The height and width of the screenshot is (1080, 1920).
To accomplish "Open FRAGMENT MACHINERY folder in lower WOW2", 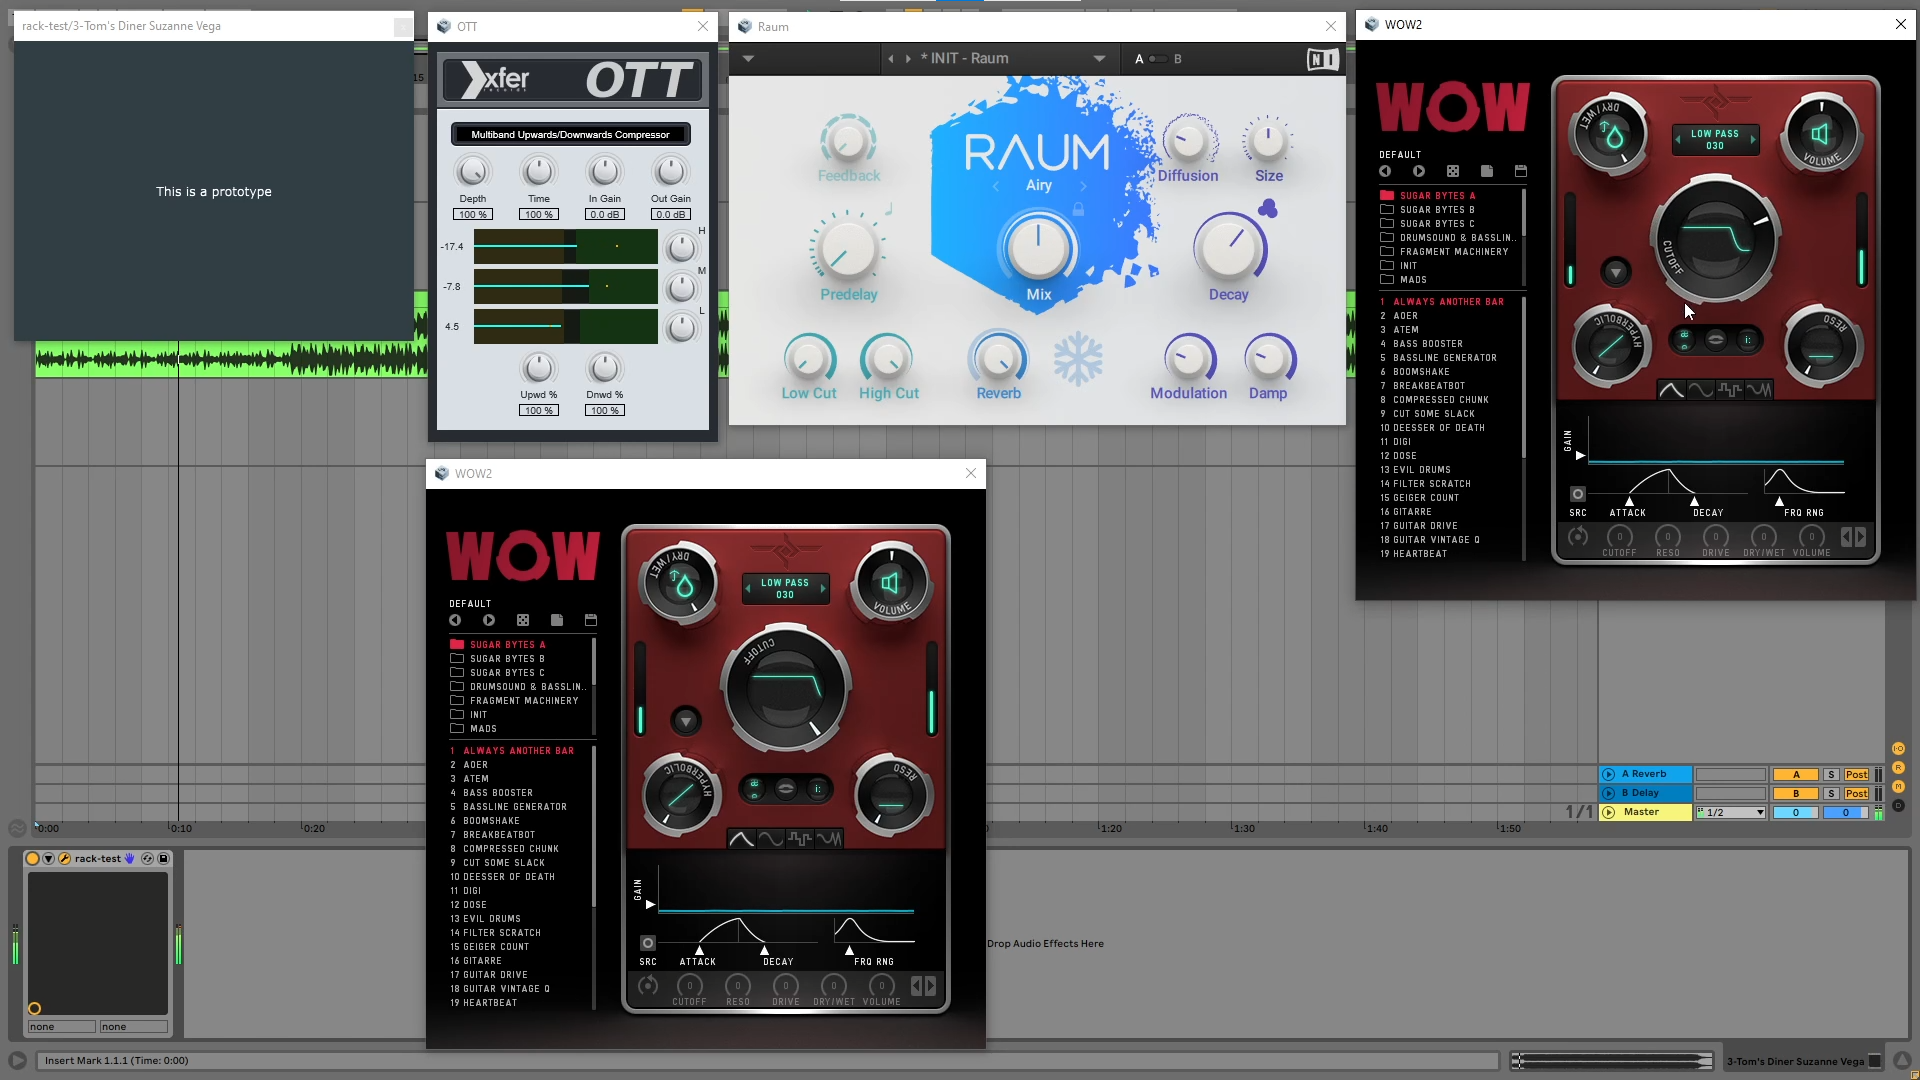I will [514, 701].
